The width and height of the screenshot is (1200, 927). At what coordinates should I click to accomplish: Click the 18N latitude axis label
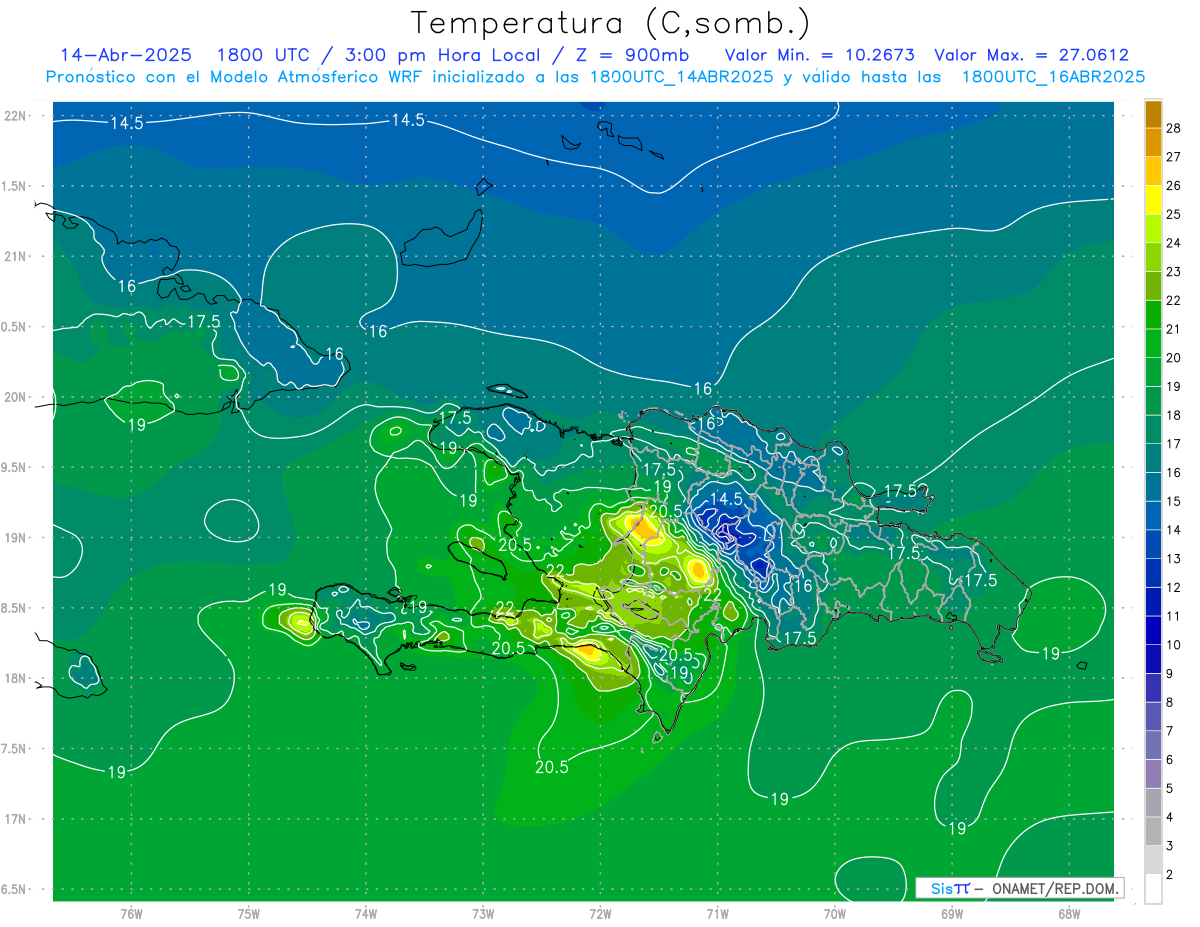(x=17, y=678)
